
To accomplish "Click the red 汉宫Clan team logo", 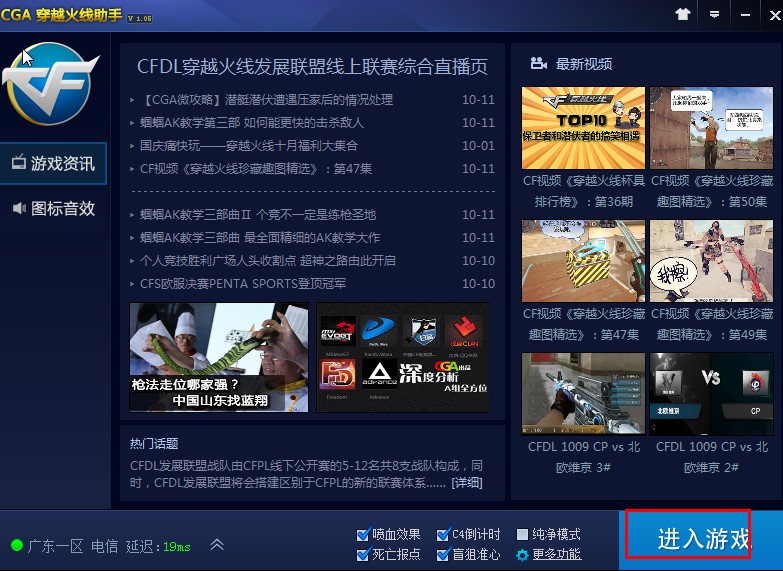I will pos(464,332).
